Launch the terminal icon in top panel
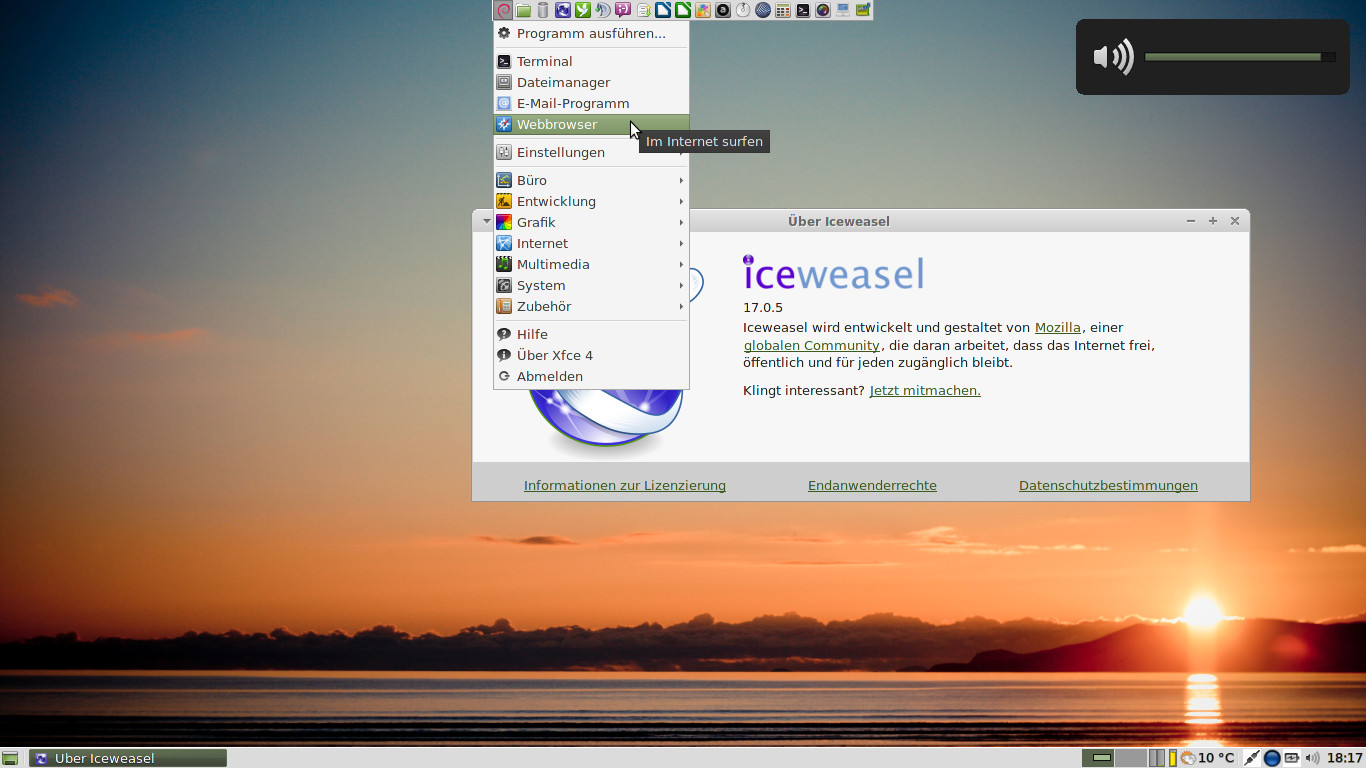 click(803, 10)
